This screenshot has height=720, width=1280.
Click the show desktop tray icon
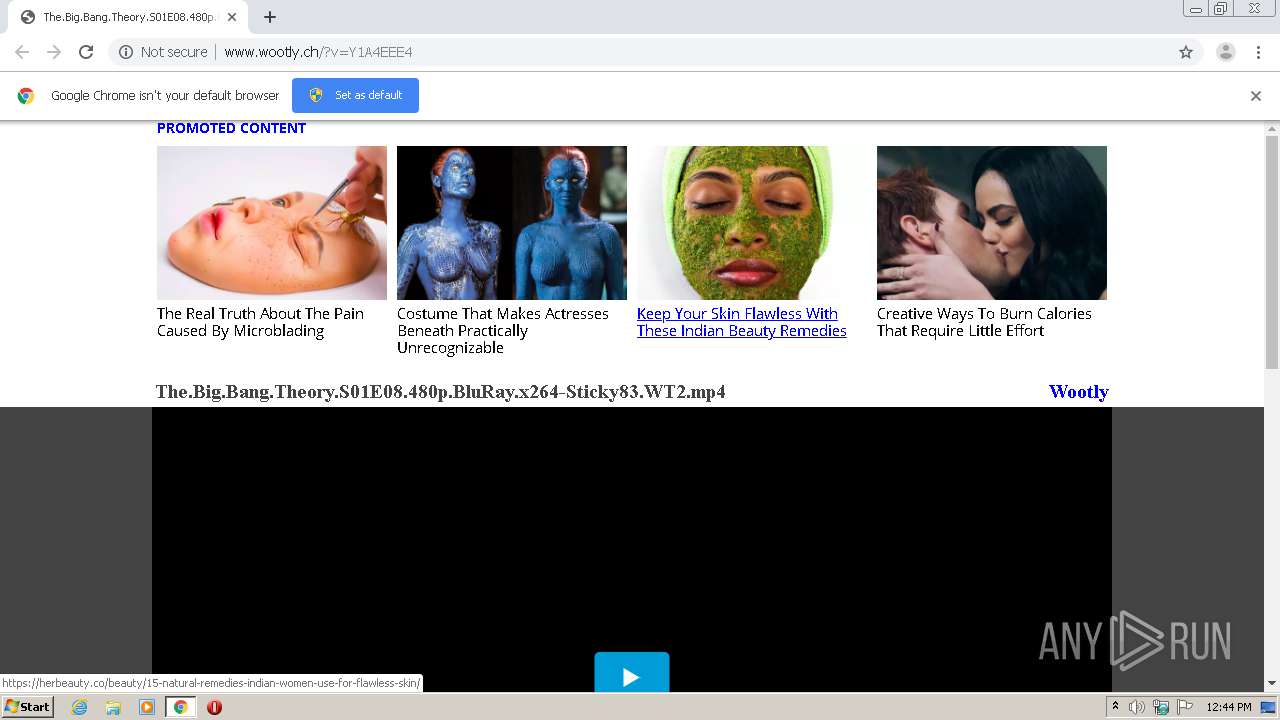click(x=1268, y=707)
